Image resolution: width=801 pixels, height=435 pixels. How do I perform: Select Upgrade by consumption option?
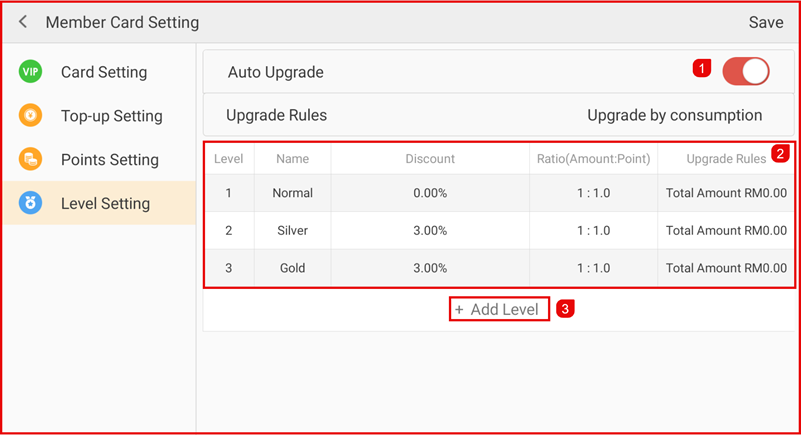click(674, 115)
